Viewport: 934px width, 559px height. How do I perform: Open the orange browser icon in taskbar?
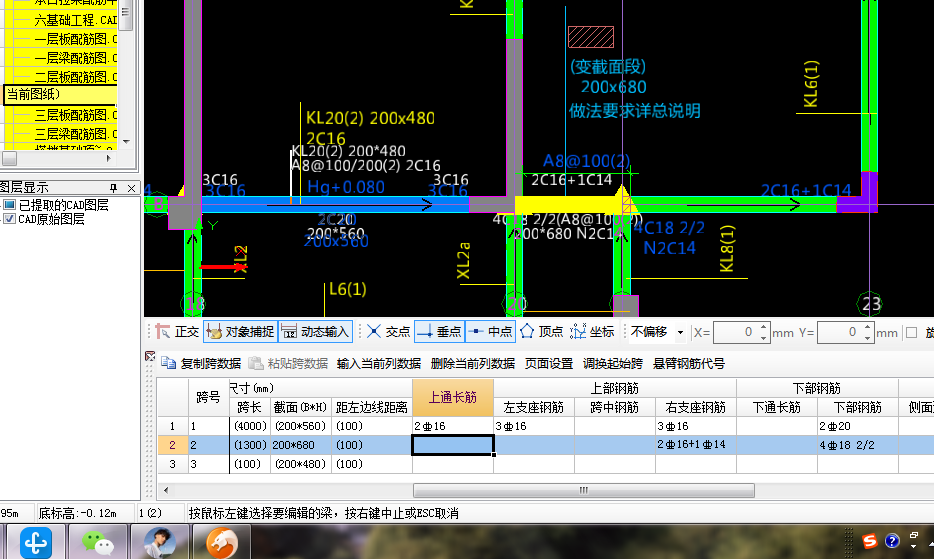(222, 542)
